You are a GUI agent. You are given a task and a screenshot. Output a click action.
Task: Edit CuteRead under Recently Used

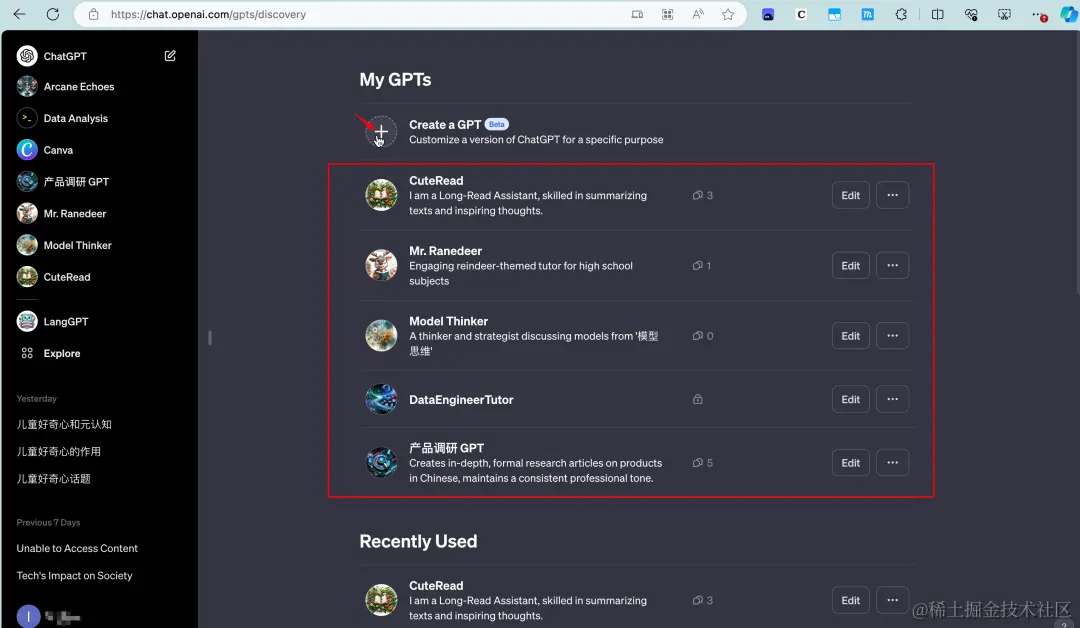[851, 600]
